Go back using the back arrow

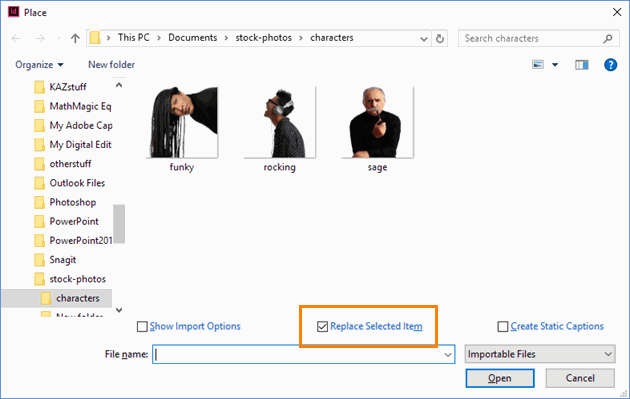tap(16, 39)
